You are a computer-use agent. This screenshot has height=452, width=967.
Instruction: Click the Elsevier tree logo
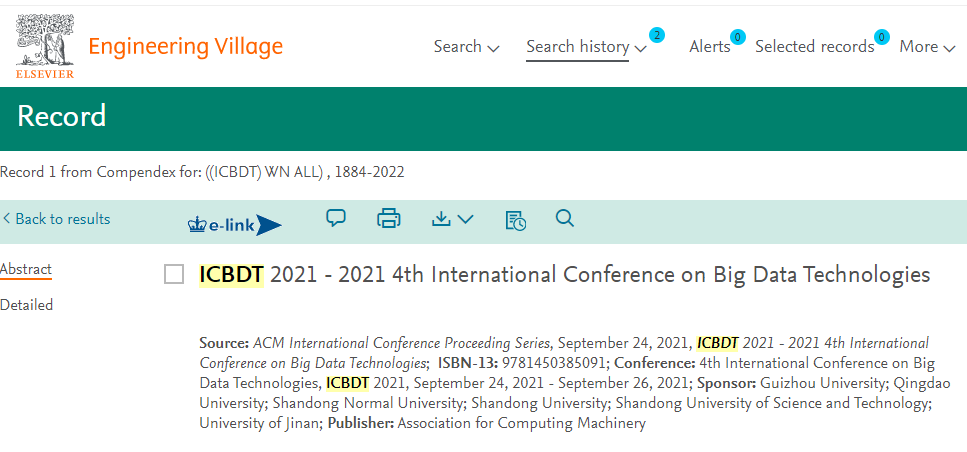point(45,46)
